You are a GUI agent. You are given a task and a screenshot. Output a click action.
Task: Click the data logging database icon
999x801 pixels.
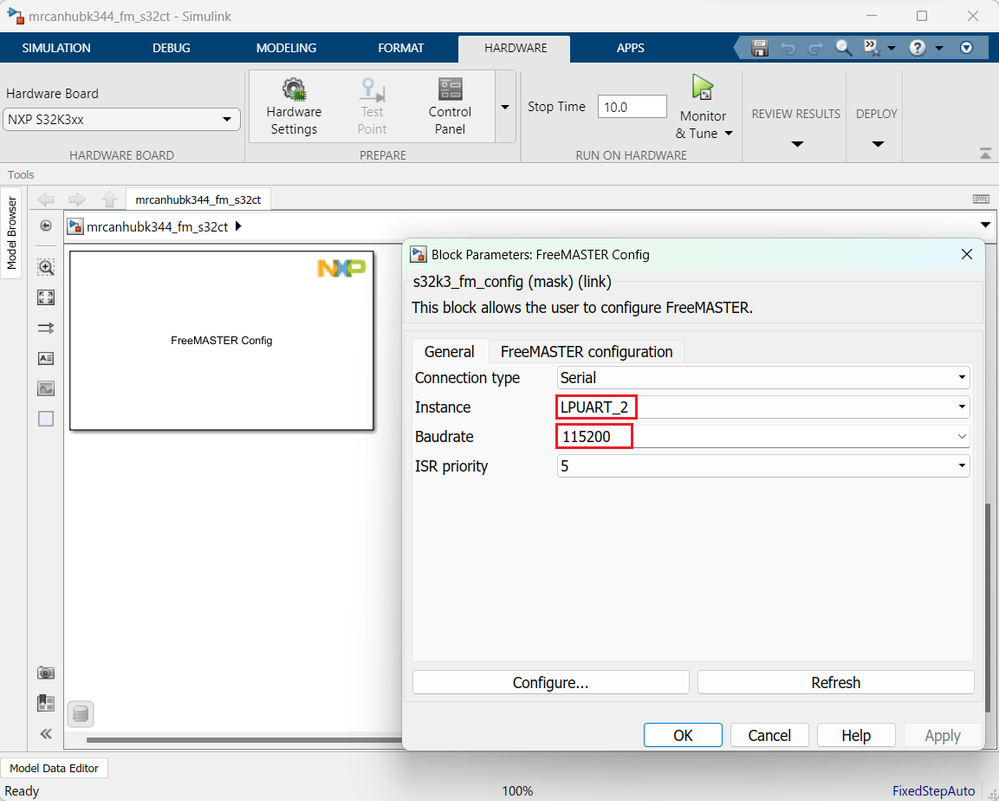[x=80, y=714]
